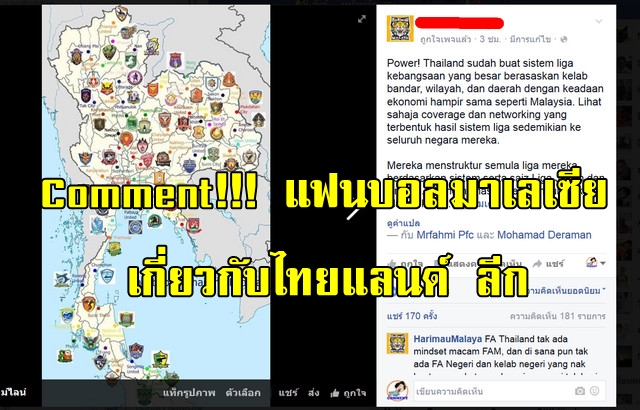Click the tiger page profile picture
Viewport: 640px width, 410px height.
400,29
